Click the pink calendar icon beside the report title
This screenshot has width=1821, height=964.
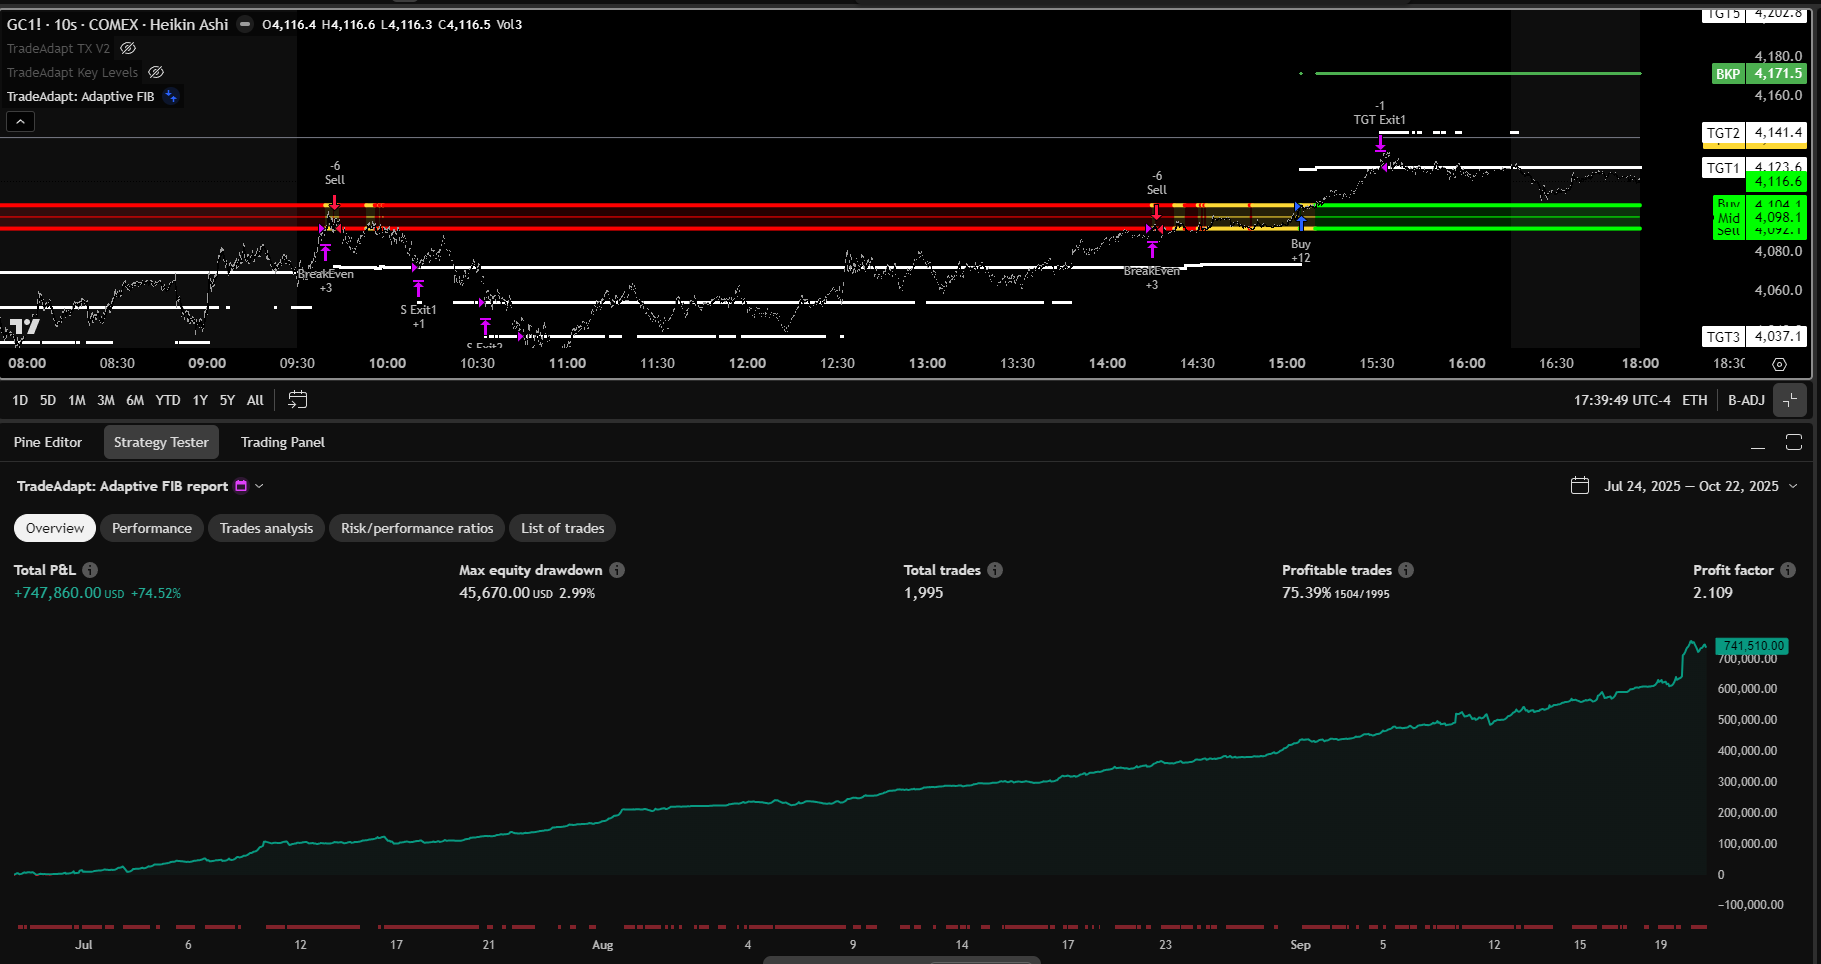coord(240,486)
